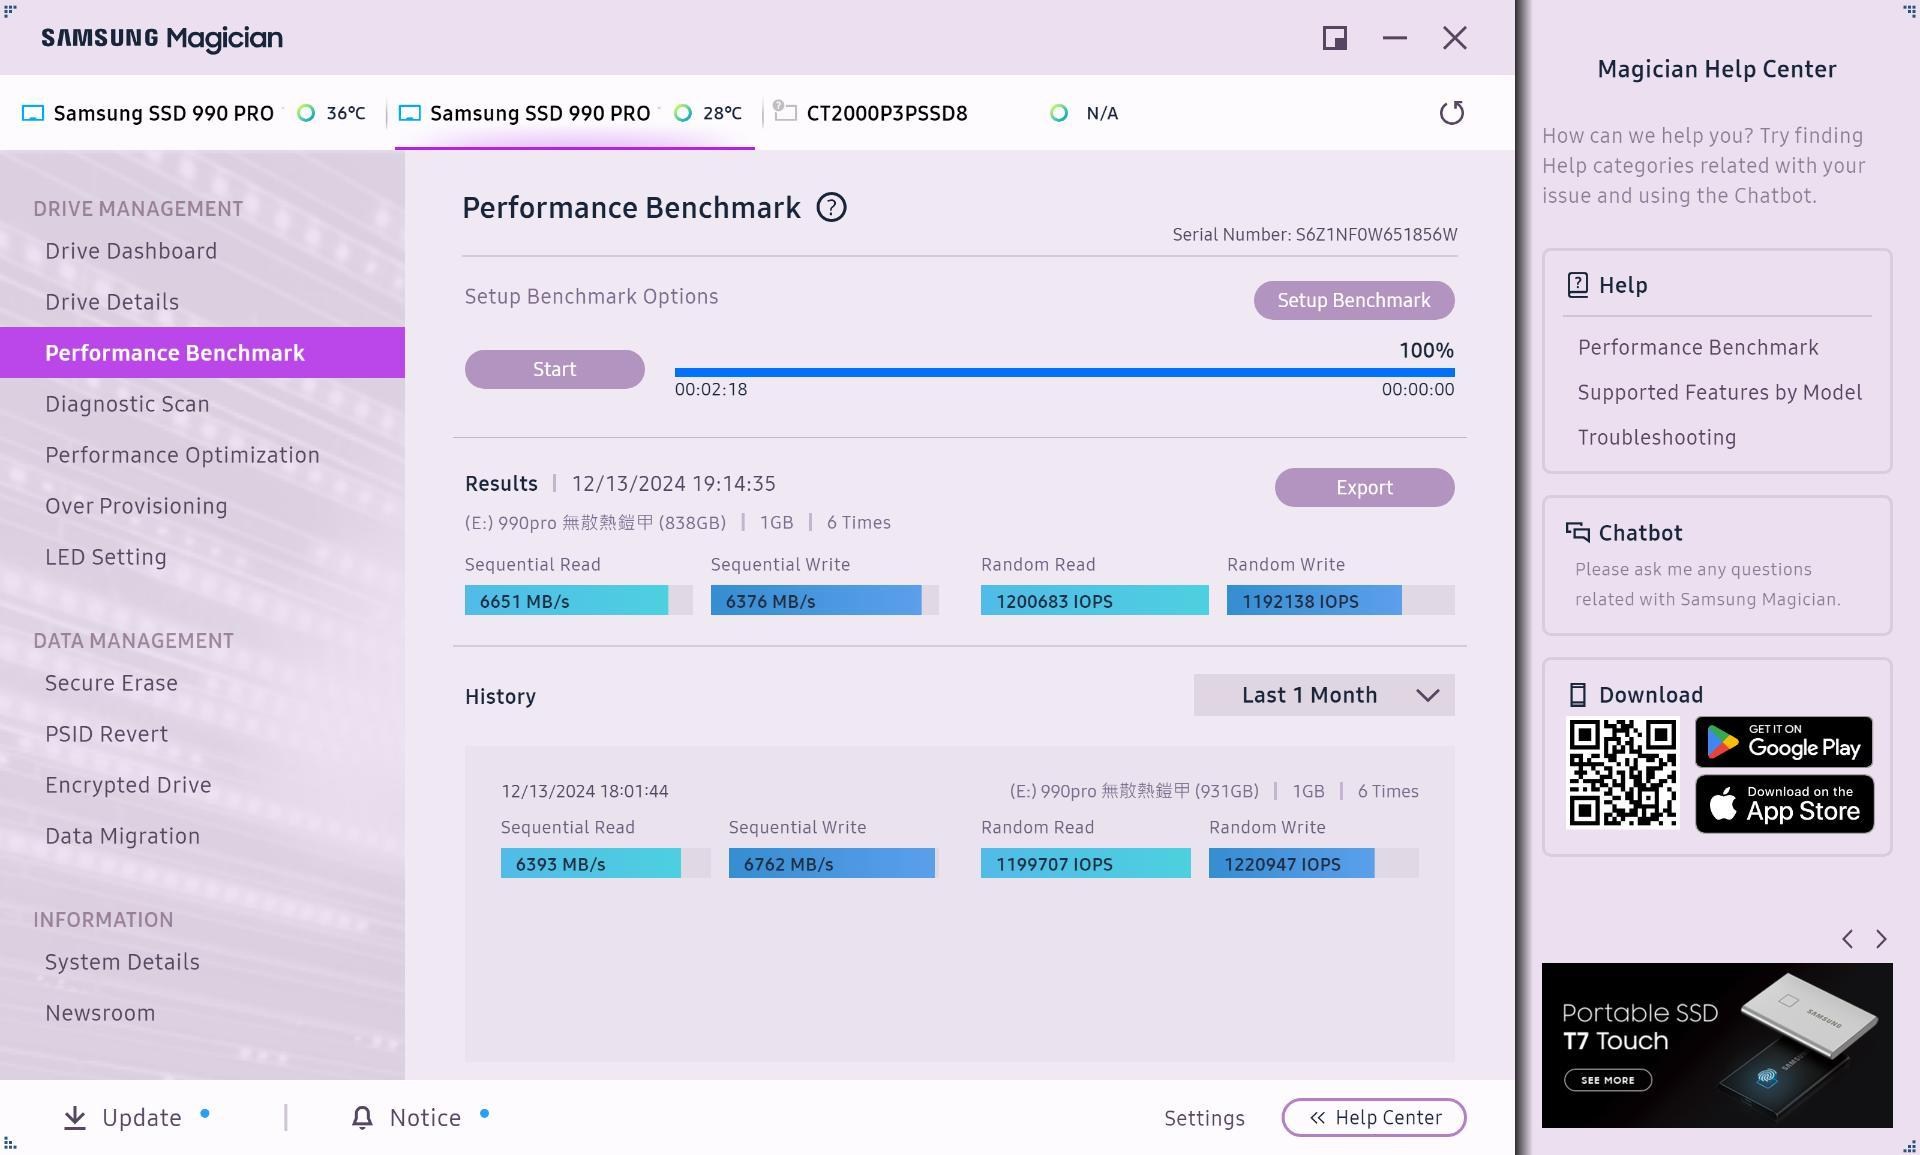The width and height of the screenshot is (1920, 1155).
Task: Click the refresh drives icon
Action: pyautogui.click(x=1451, y=113)
